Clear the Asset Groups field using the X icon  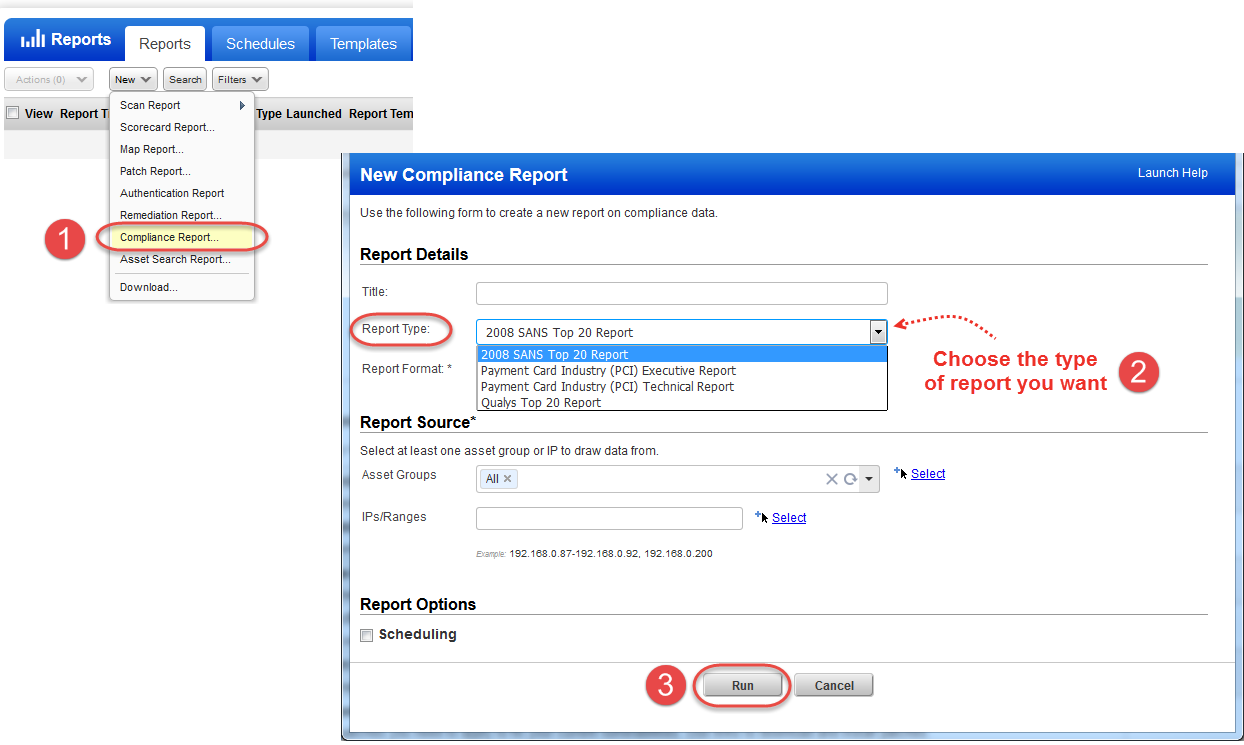(832, 479)
